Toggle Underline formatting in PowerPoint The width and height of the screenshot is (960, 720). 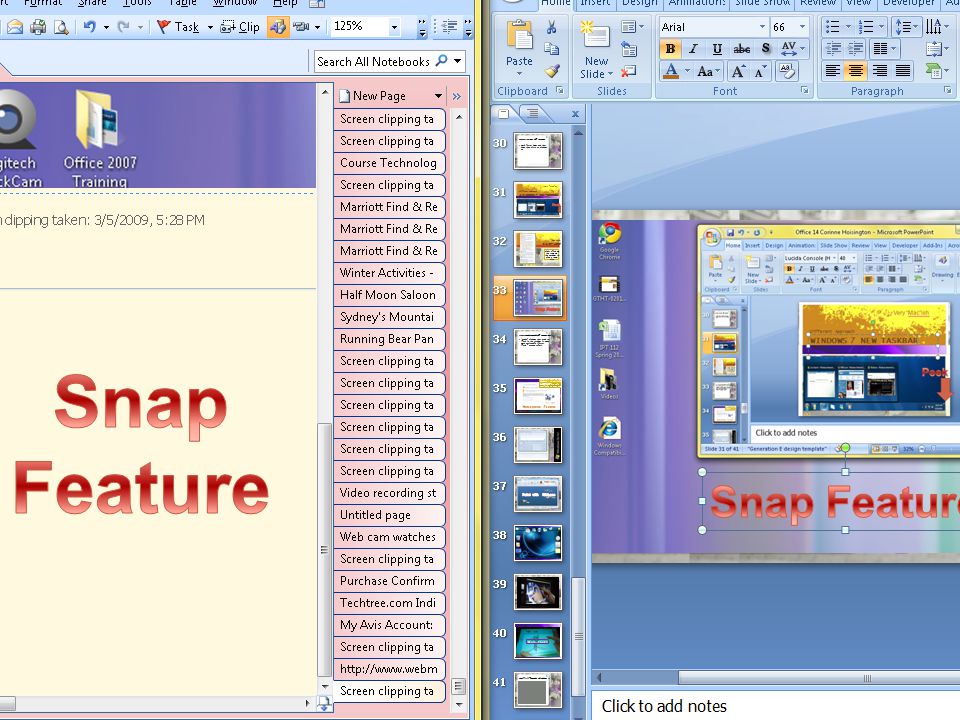pos(717,49)
